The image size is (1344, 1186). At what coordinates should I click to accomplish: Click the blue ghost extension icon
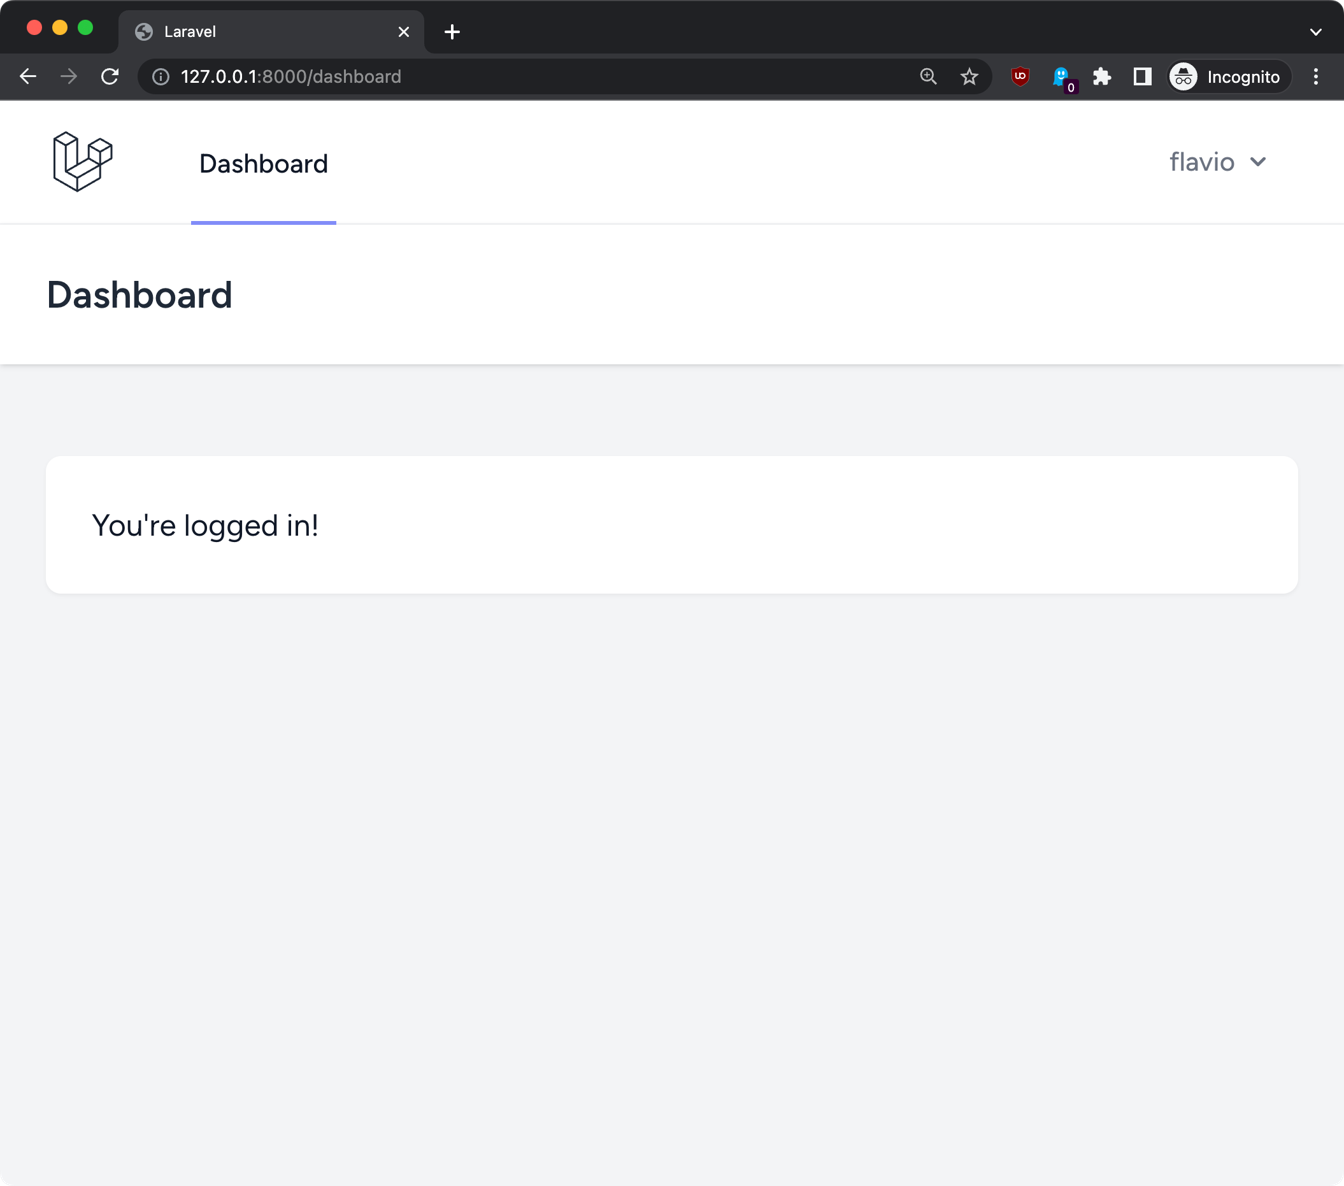1061,77
